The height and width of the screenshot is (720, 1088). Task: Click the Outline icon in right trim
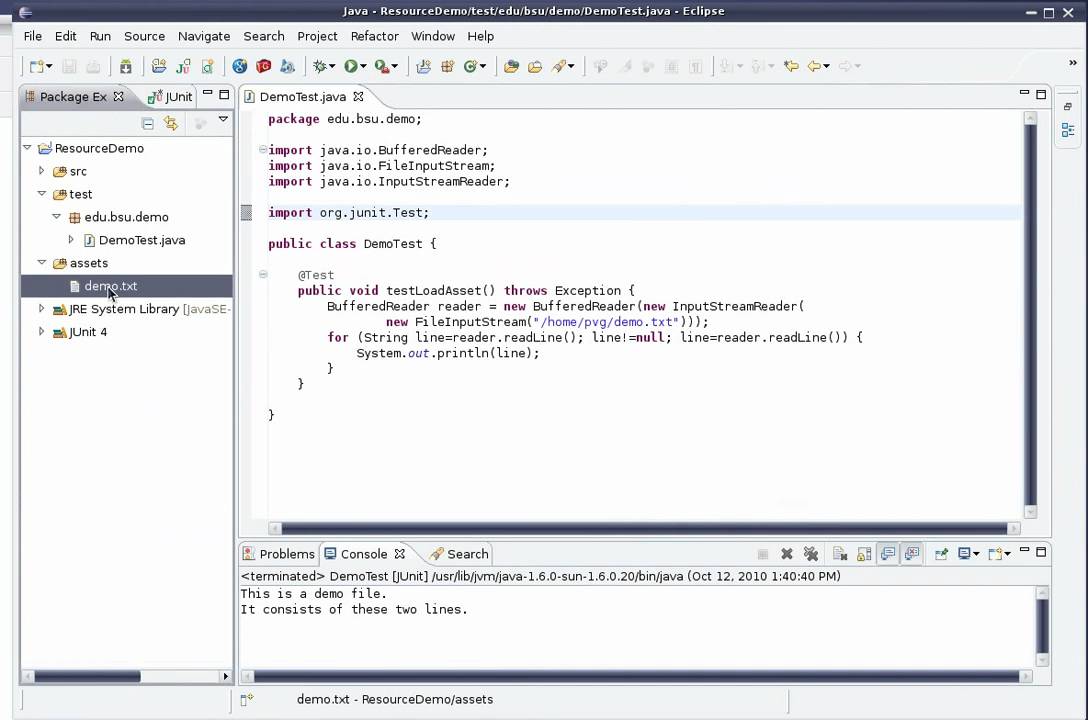(x=1068, y=130)
